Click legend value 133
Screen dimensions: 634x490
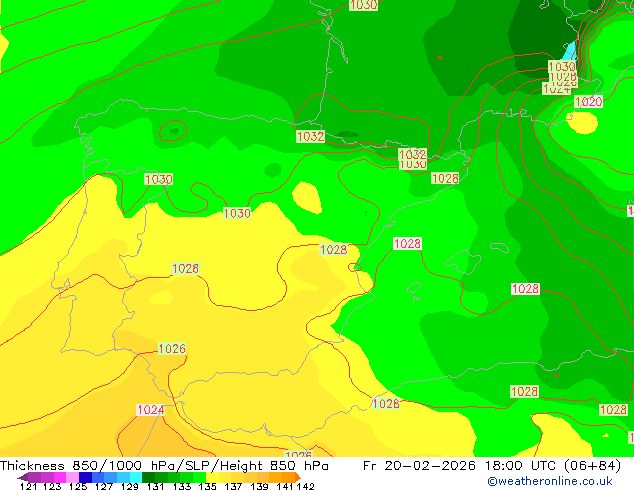[182, 486]
